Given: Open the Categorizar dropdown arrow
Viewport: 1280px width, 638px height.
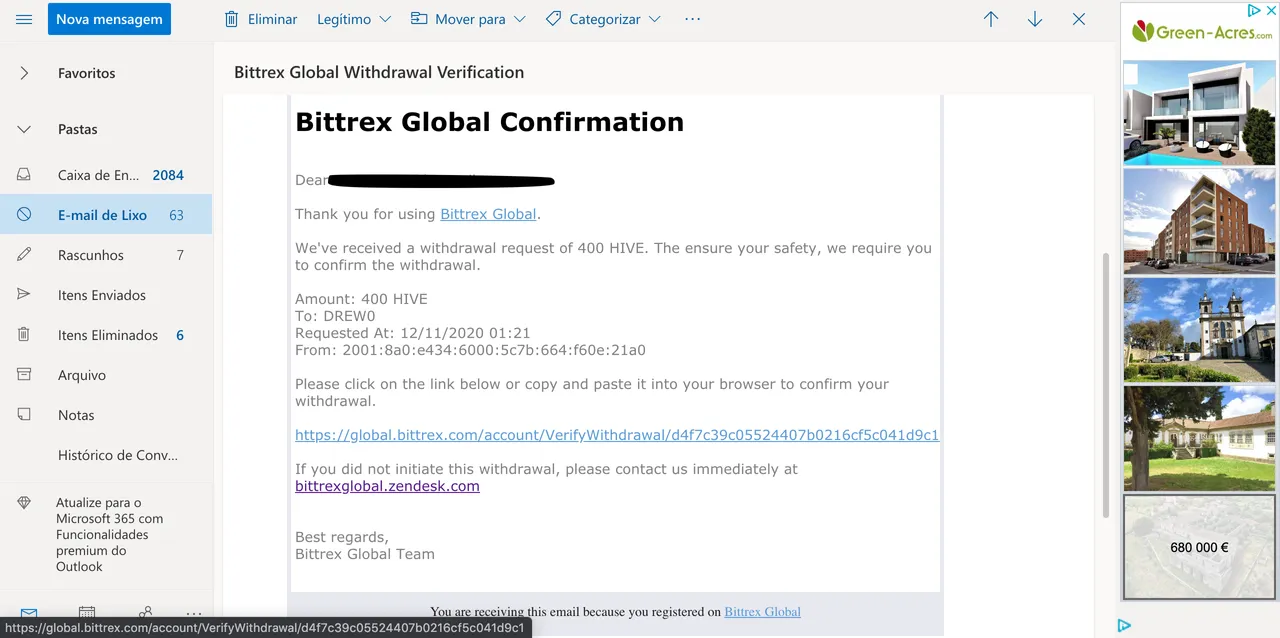Looking at the screenshot, I should pyautogui.click(x=654, y=19).
